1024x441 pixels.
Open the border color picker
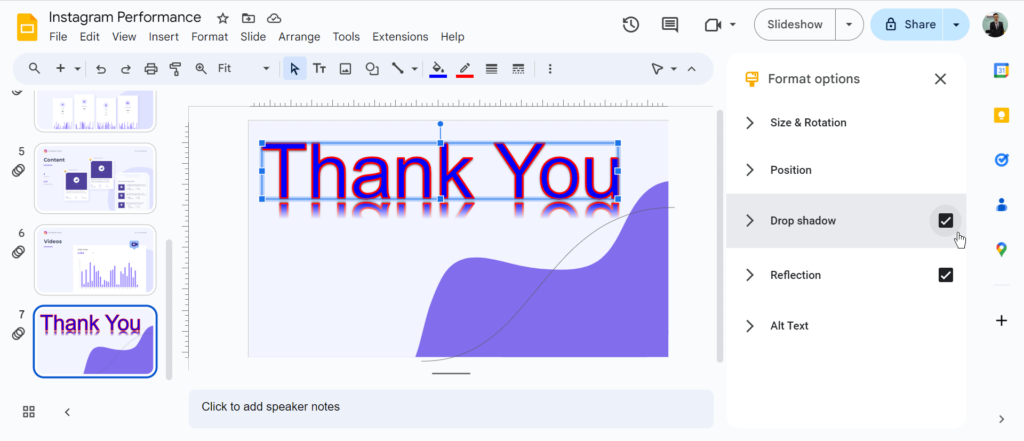pyautogui.click(x=464, y=69)
